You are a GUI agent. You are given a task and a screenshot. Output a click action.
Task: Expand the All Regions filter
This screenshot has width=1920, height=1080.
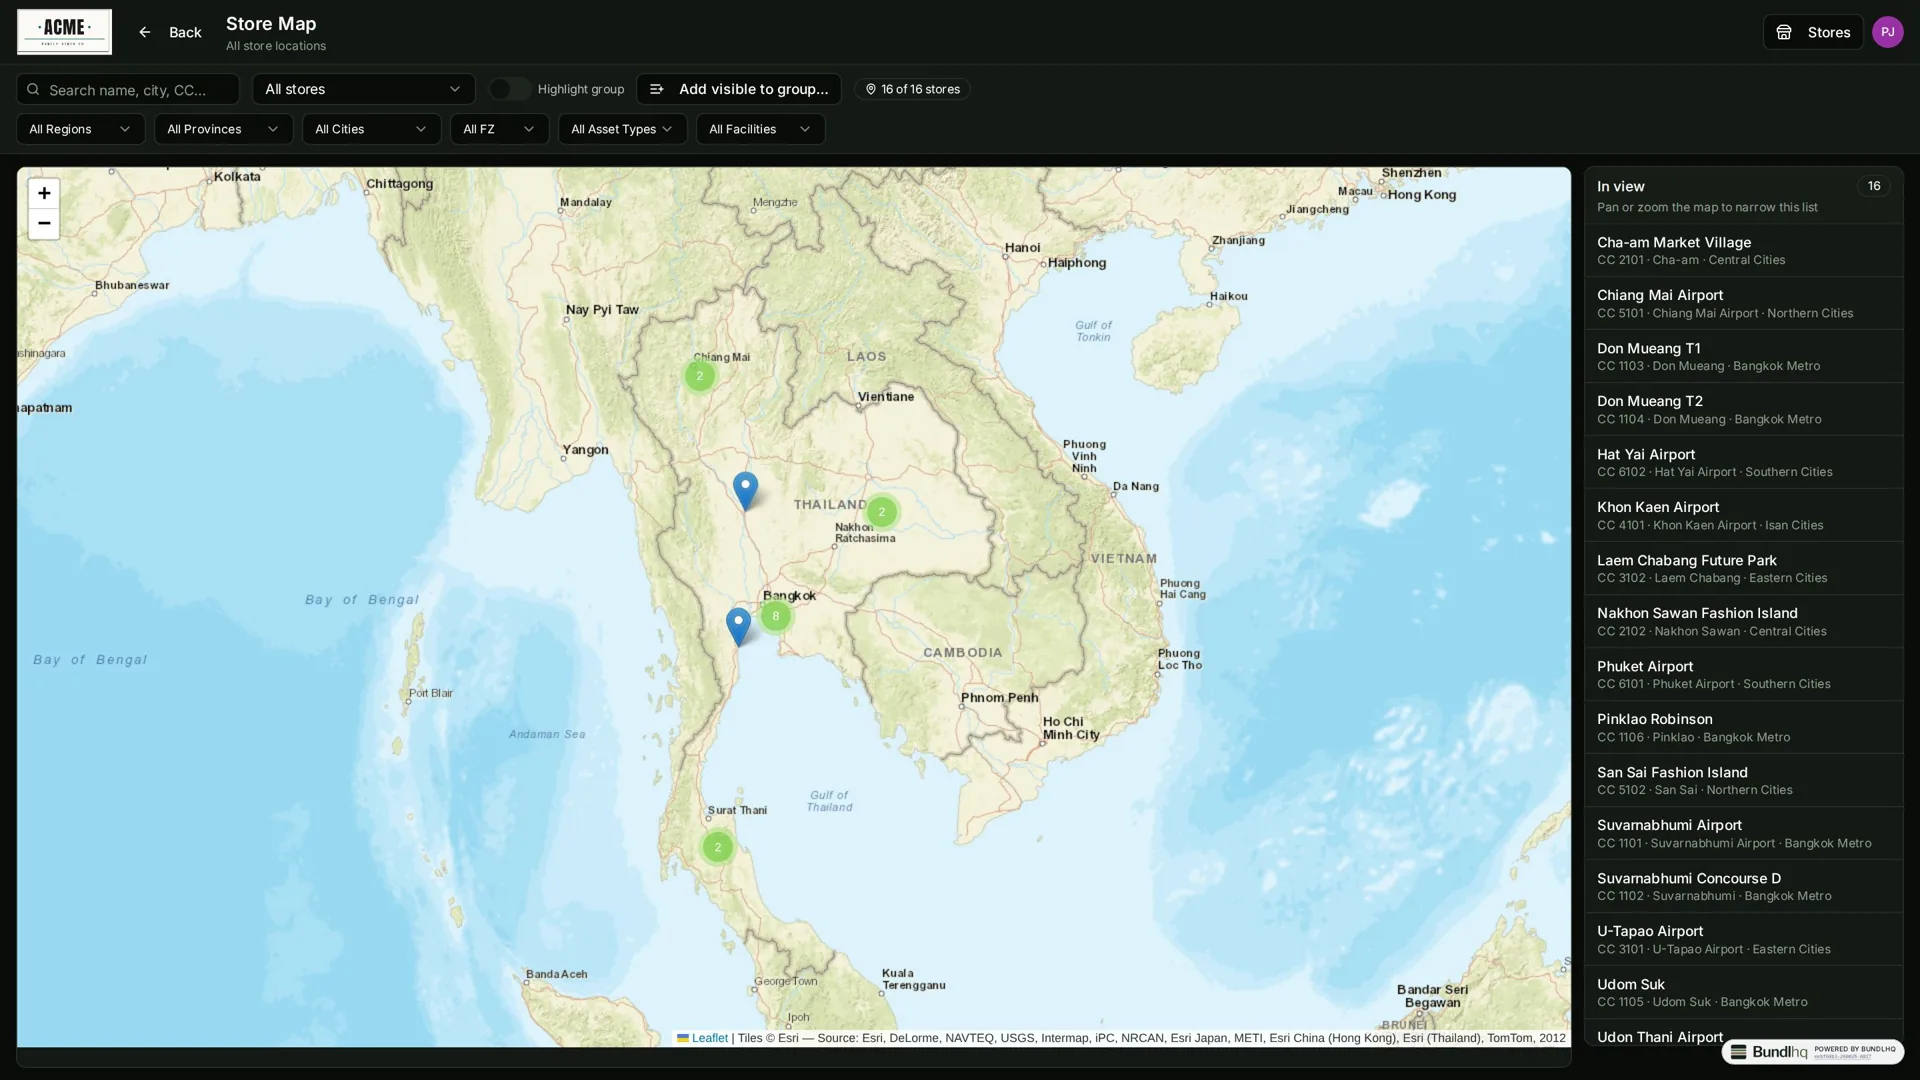coord(80,129)
